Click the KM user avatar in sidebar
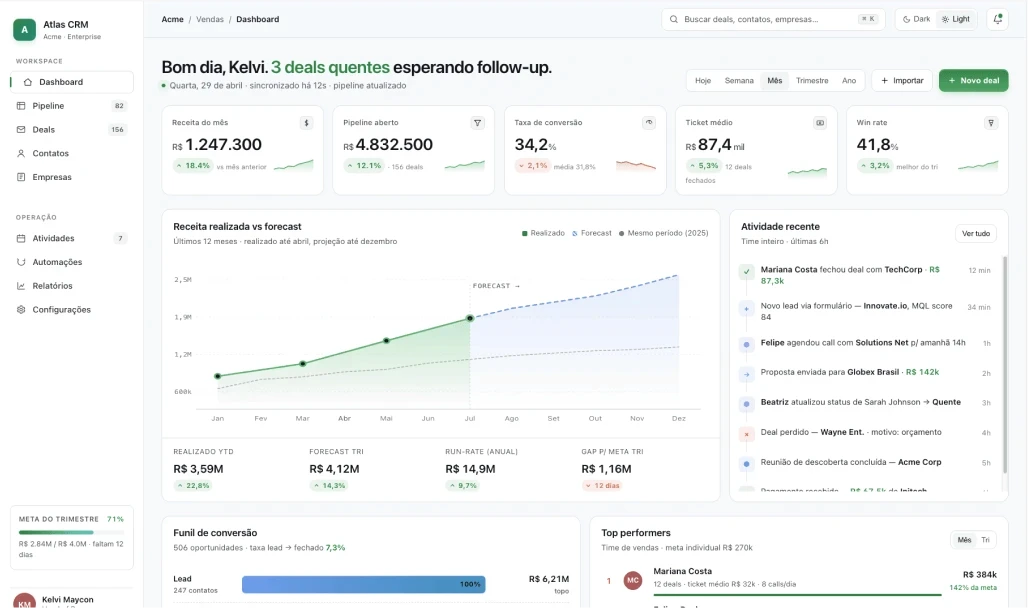The image size is (1028, 608). click(x=24, y=602)
